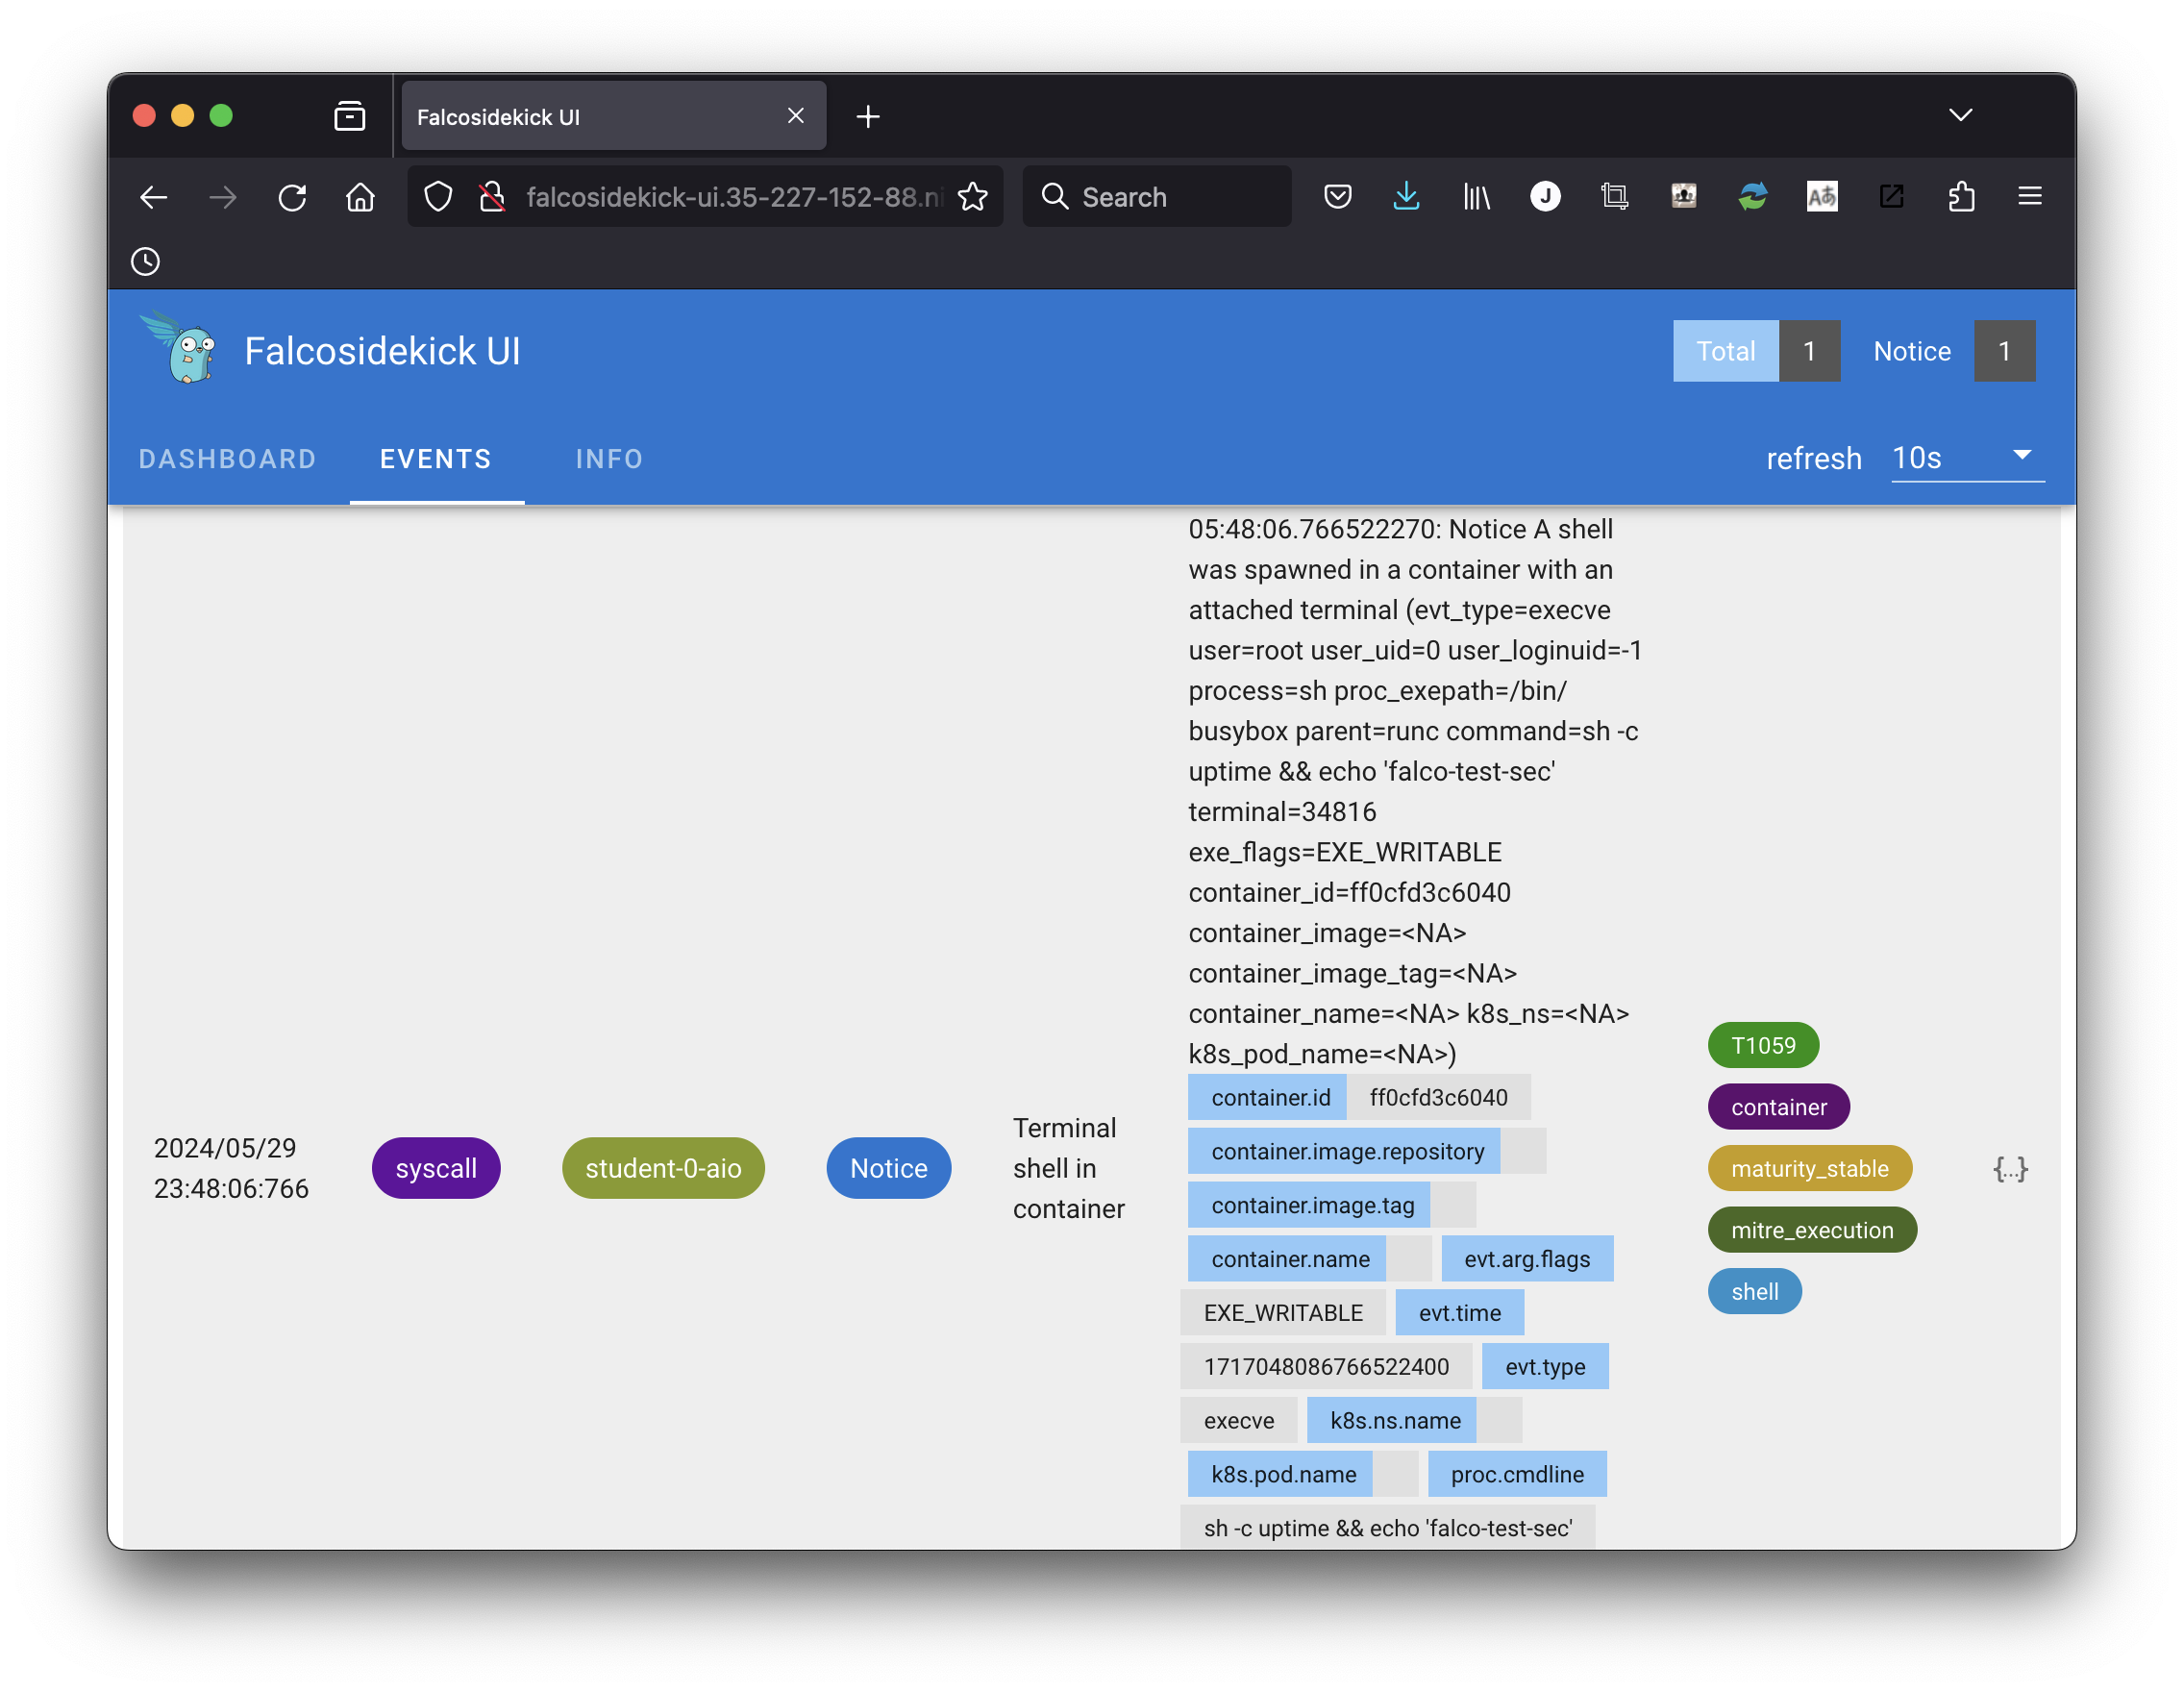Click the sh -c uptime command value
Viewport: 2184px width, 1692px height.
coord(1388,1527)
